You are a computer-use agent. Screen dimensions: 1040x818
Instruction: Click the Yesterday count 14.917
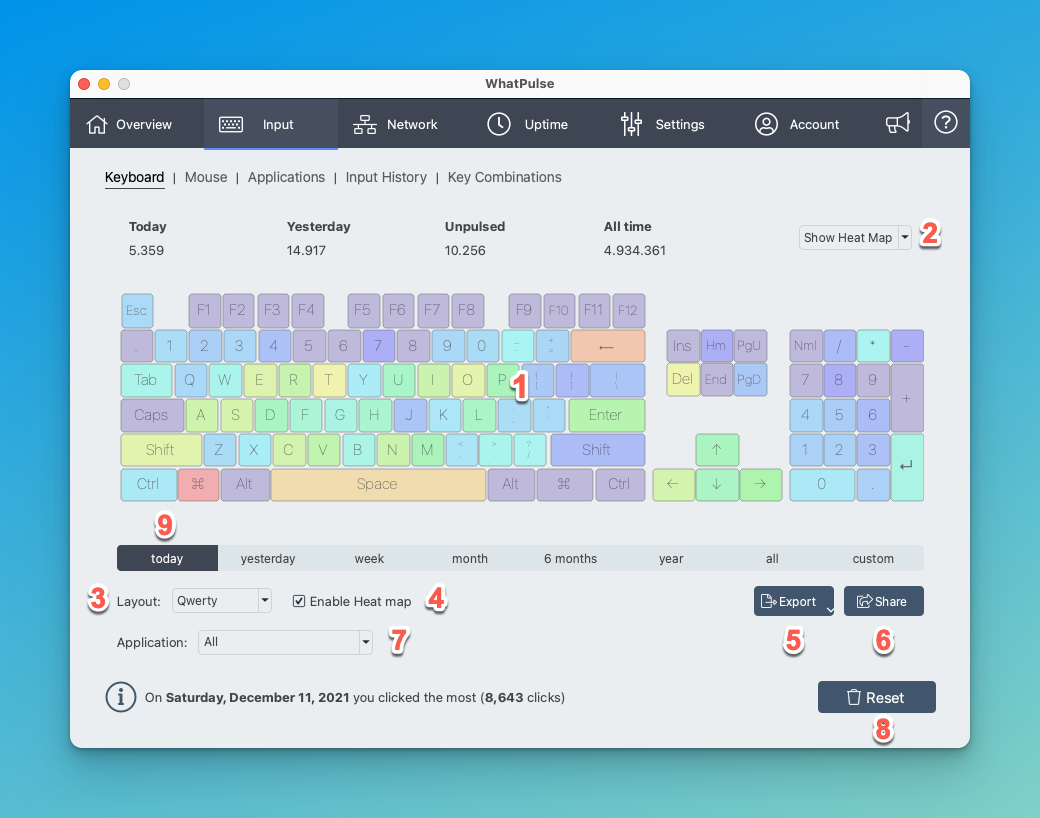point(306,251)
